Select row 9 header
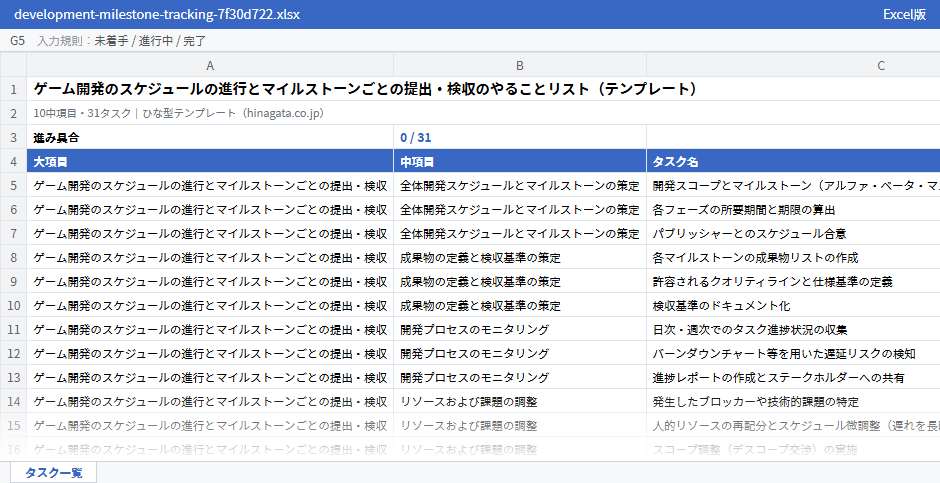Image resolution: width=940 pixels, height=483 pixels. [13, 282]
